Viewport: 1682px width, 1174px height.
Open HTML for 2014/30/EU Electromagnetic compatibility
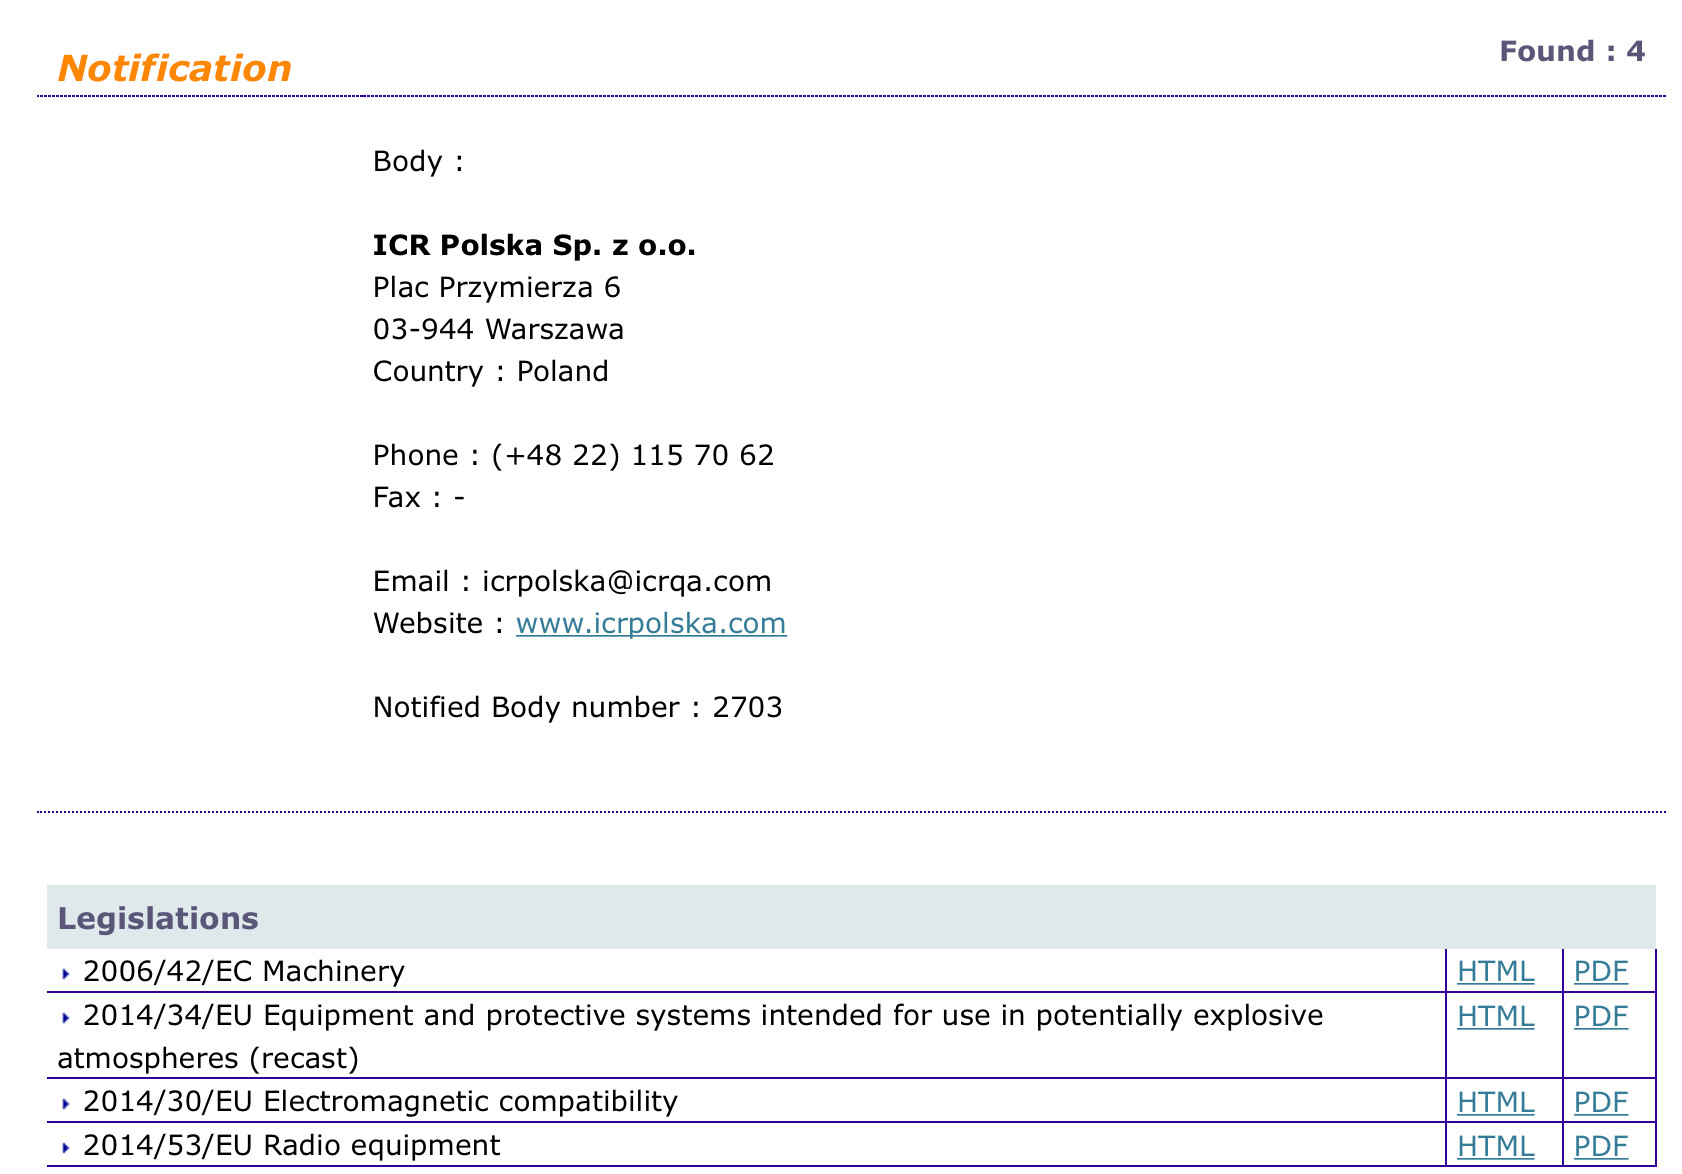1495,1102
